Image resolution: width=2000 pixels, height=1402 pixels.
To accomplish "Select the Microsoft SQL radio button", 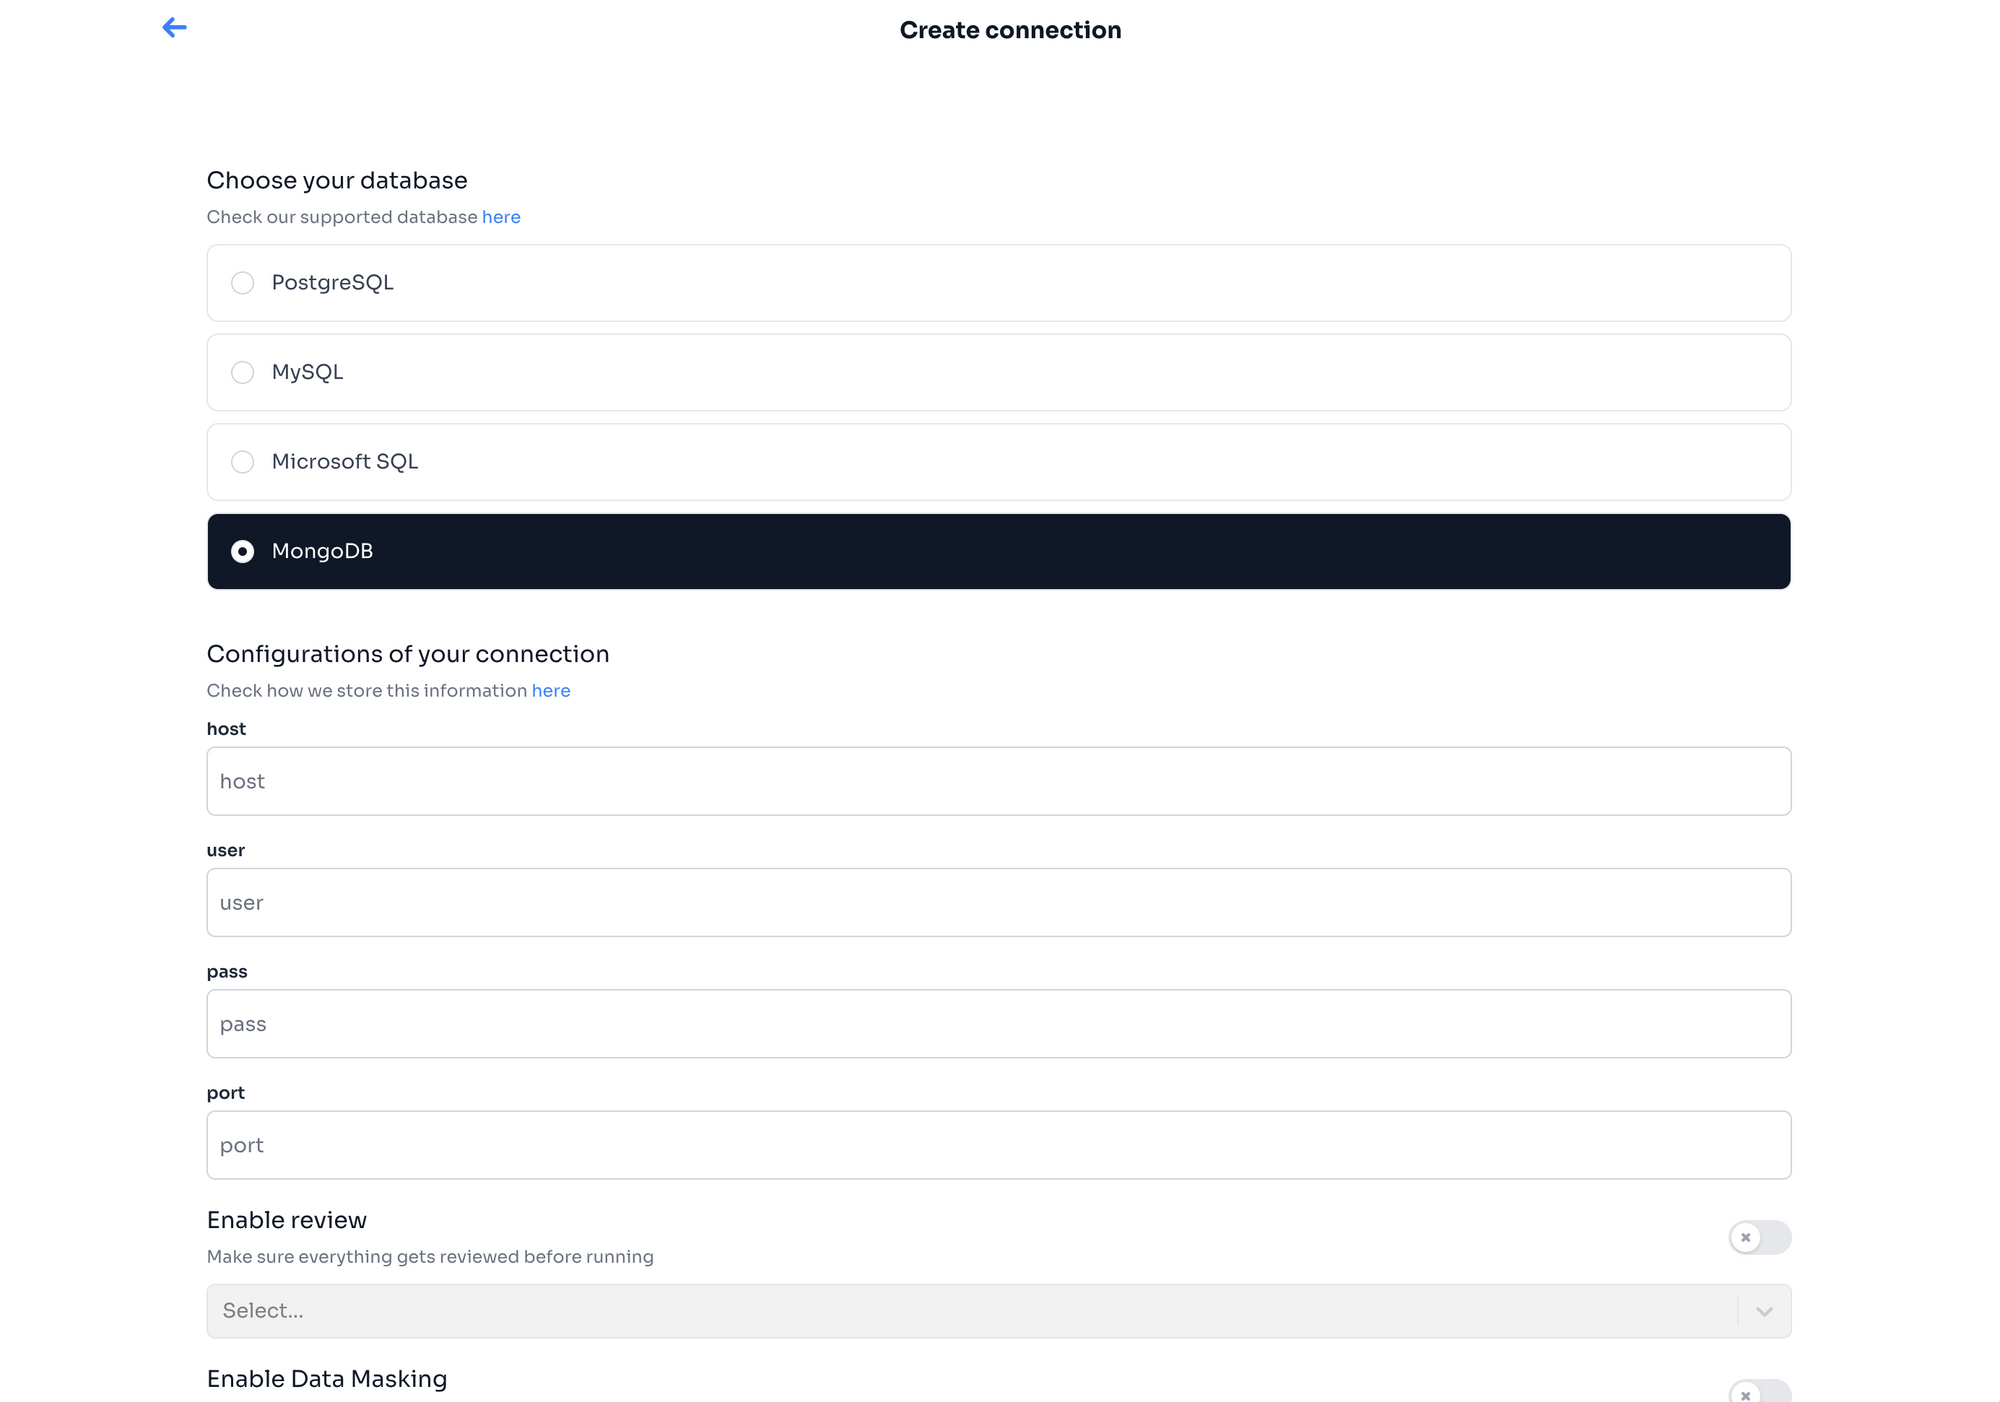I will point(242,462).
